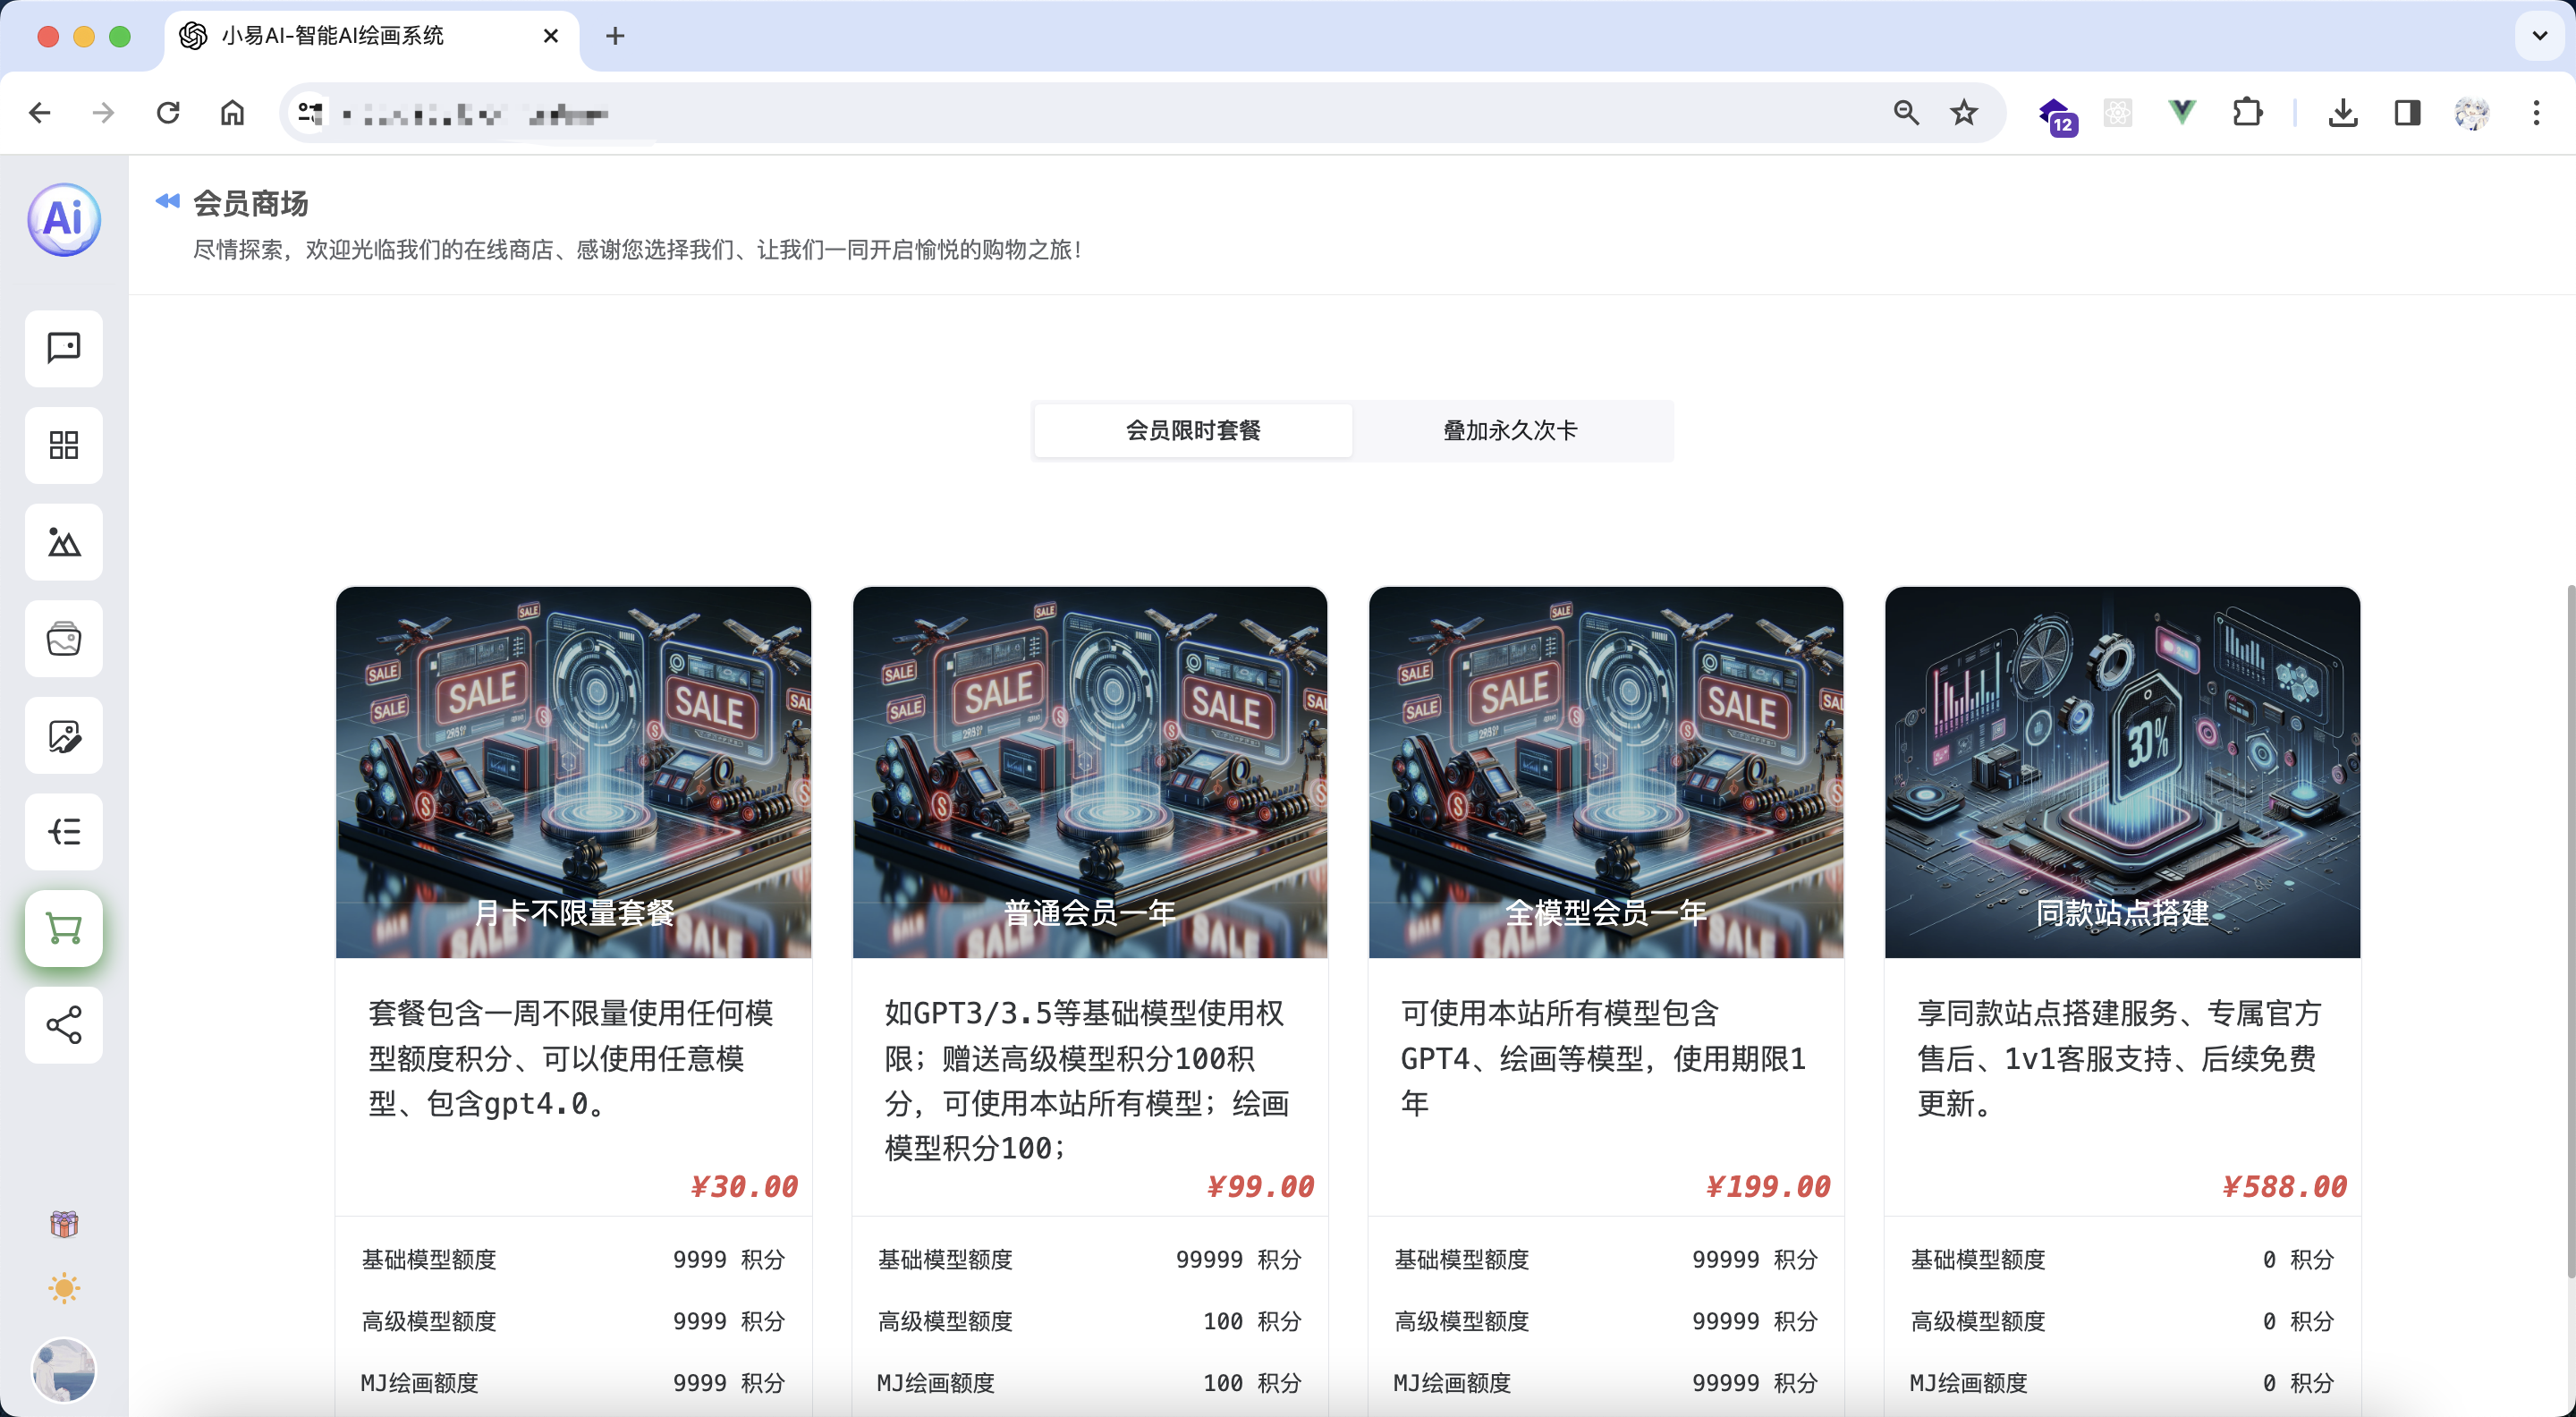Click MJ绘画额度 0 积分 row
Image resolution: width=2576 pixels, height=1417 pixels.
click(x=2122, y=1383)
